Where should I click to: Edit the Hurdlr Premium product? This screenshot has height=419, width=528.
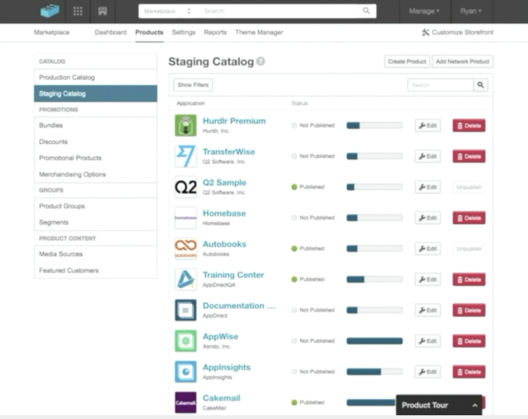tap(428, 126)
